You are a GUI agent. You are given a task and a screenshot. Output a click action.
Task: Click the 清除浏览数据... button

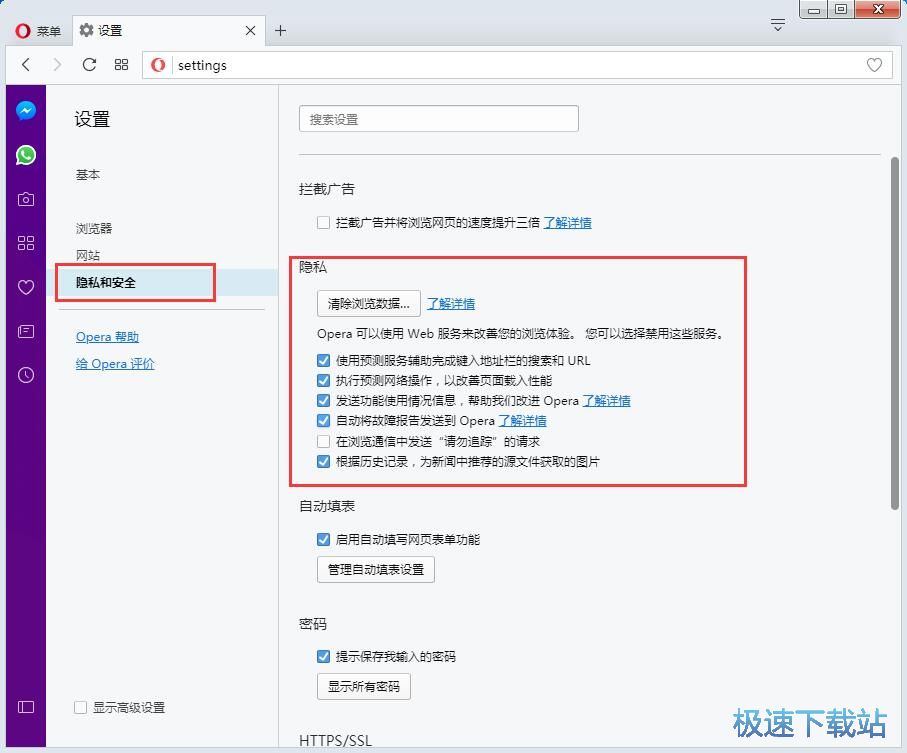coord(368,304)
